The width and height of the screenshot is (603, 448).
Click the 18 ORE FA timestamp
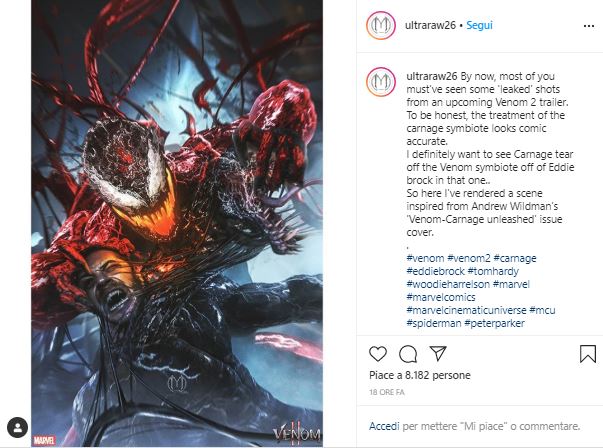click(387, 392)
